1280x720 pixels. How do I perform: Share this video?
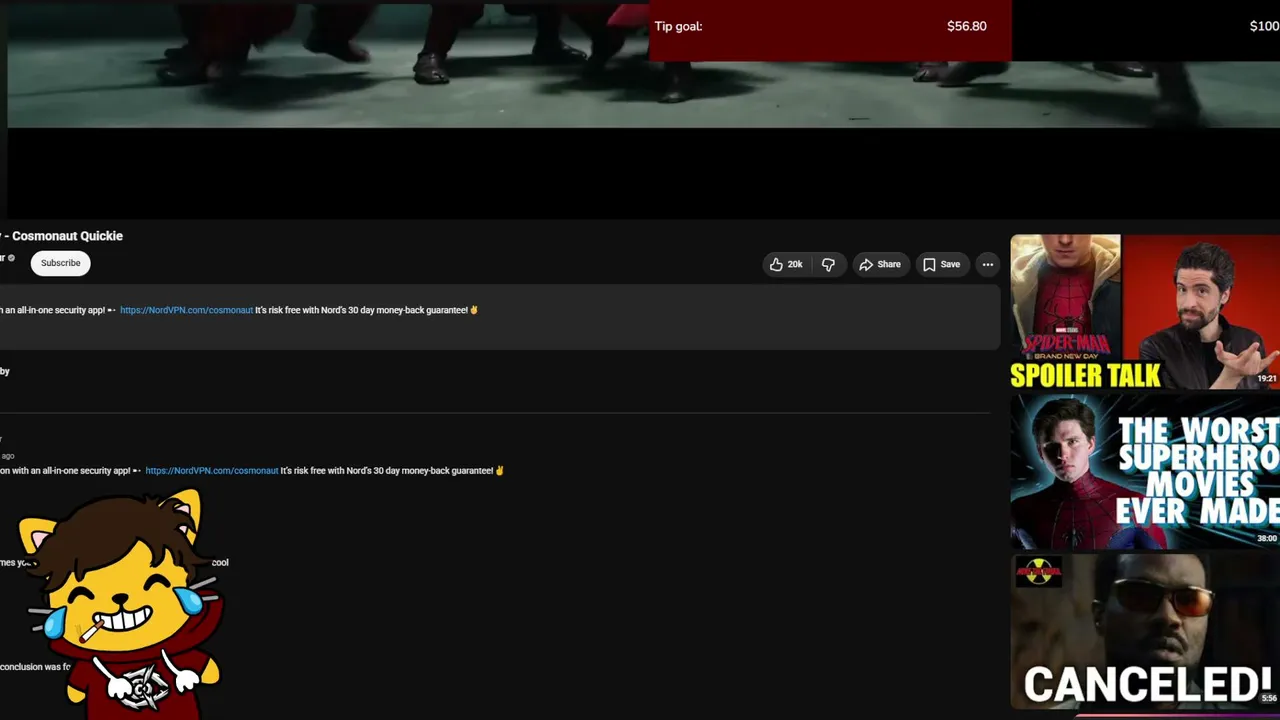880,264
